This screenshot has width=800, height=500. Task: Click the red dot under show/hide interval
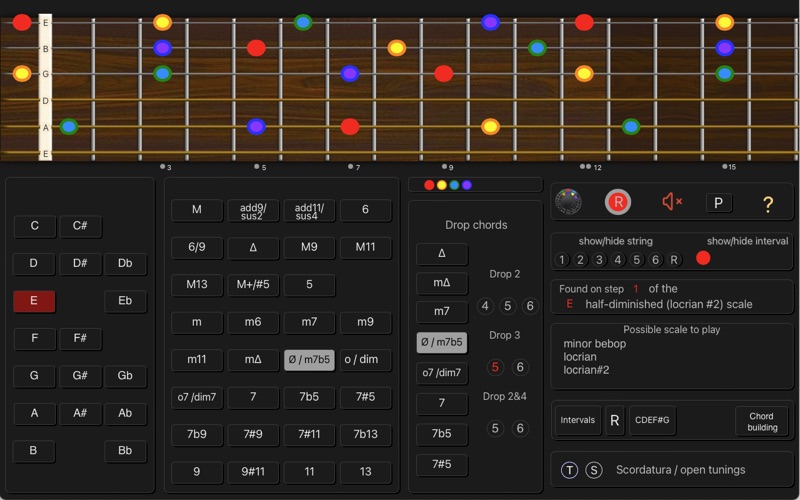[703, 258]
